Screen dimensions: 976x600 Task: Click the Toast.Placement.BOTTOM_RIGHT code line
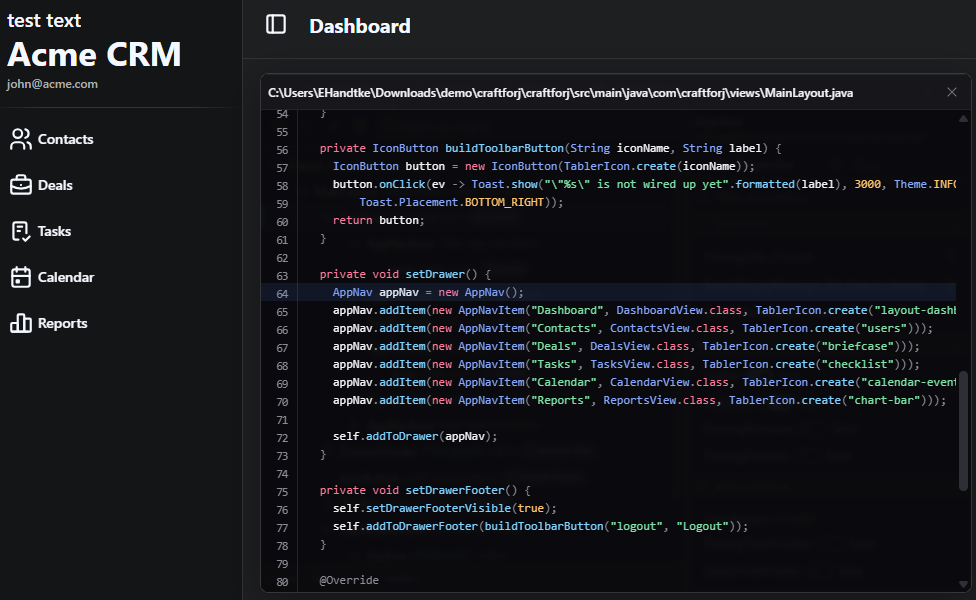point(461,202)
